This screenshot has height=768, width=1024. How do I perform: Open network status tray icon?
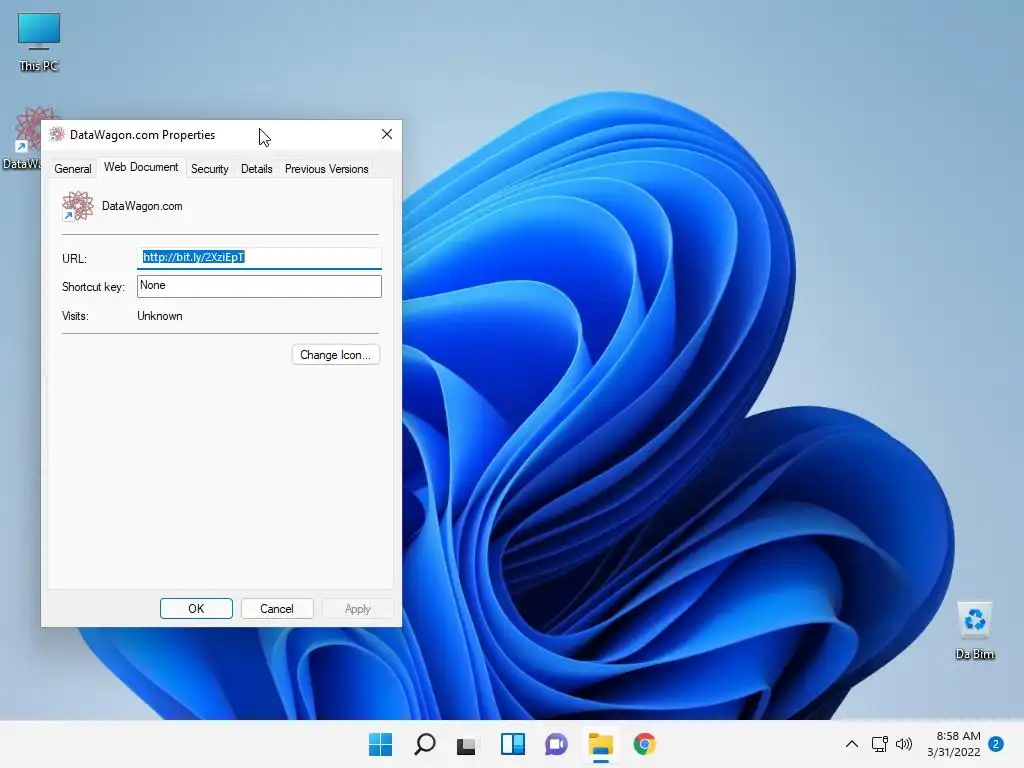(x=880, y=744)
